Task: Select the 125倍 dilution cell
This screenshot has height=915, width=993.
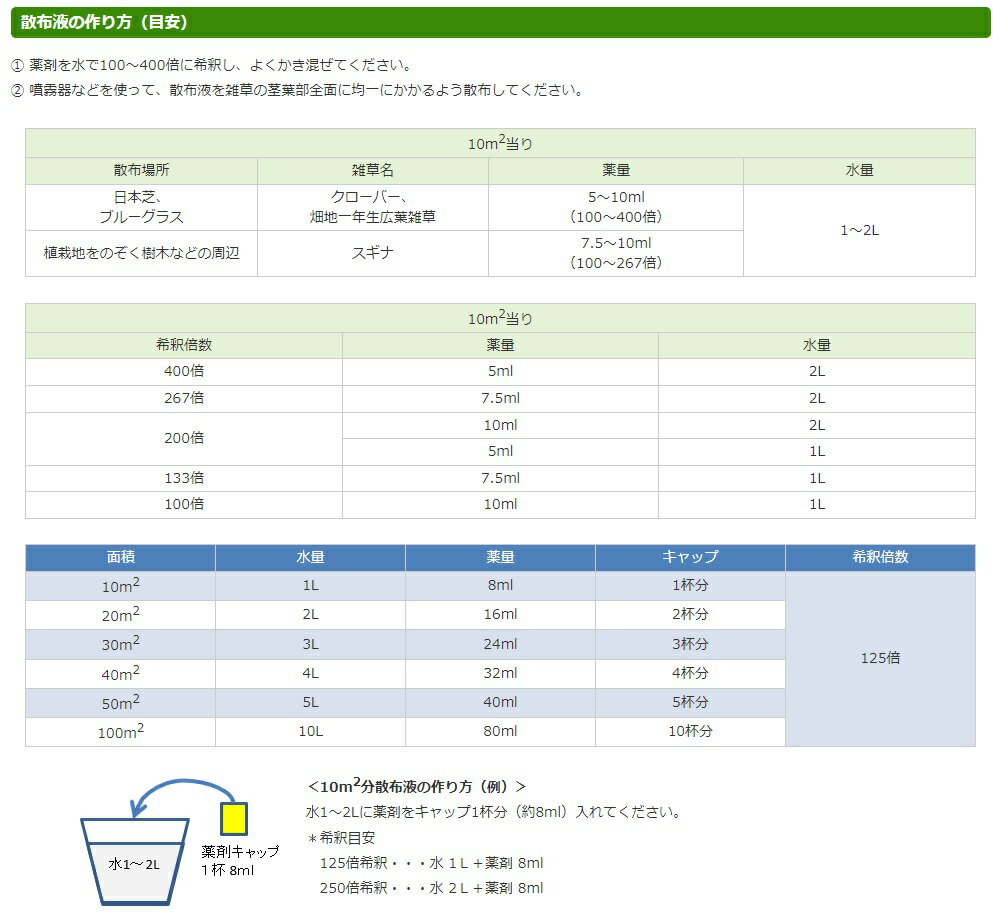Action: tap(880, 658)
